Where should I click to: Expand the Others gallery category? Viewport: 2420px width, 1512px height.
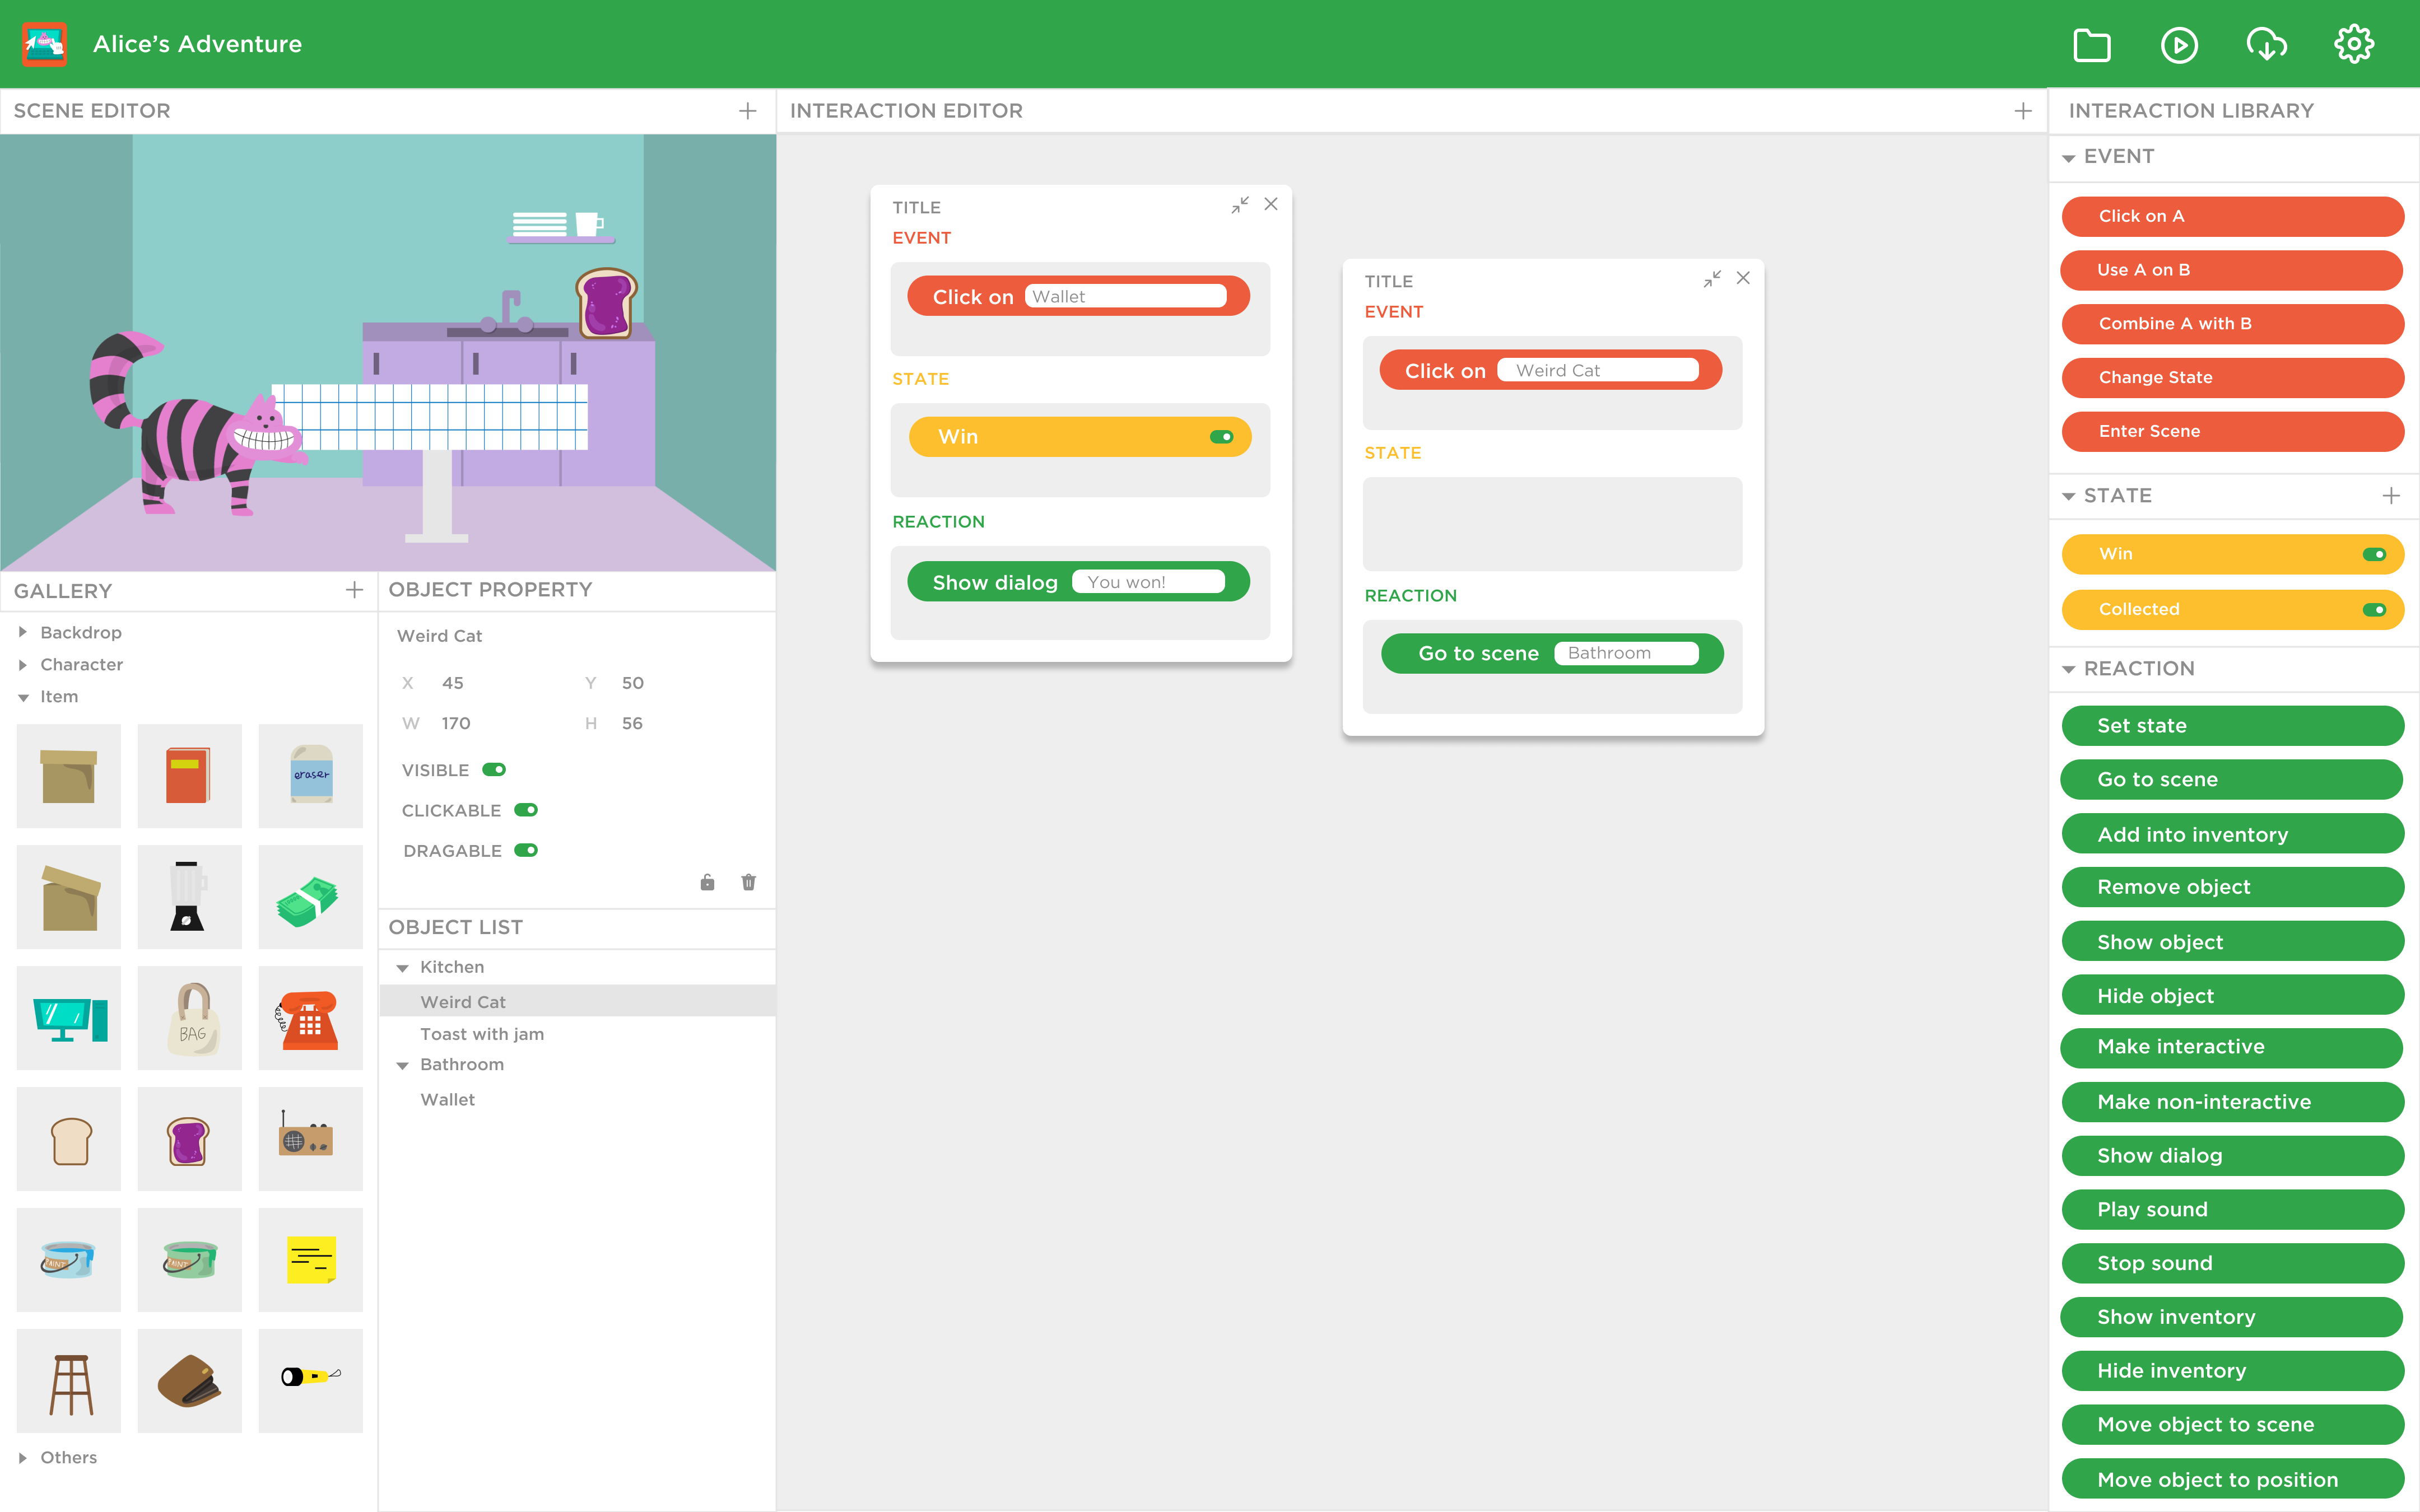(x=23, y=1458)
